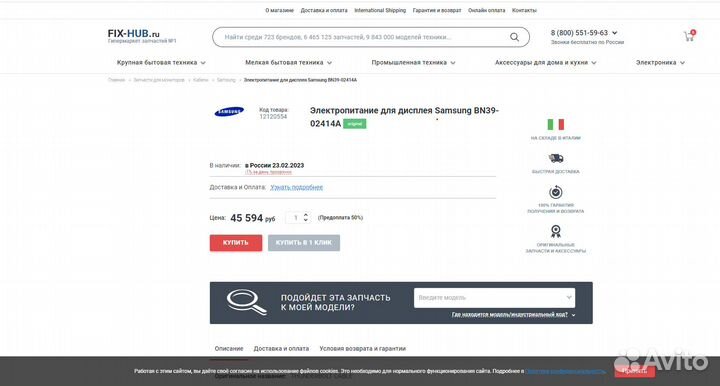720x386 pixels.
Task: Click the Italian flag warehouse icon
Action: pos(556,124)
